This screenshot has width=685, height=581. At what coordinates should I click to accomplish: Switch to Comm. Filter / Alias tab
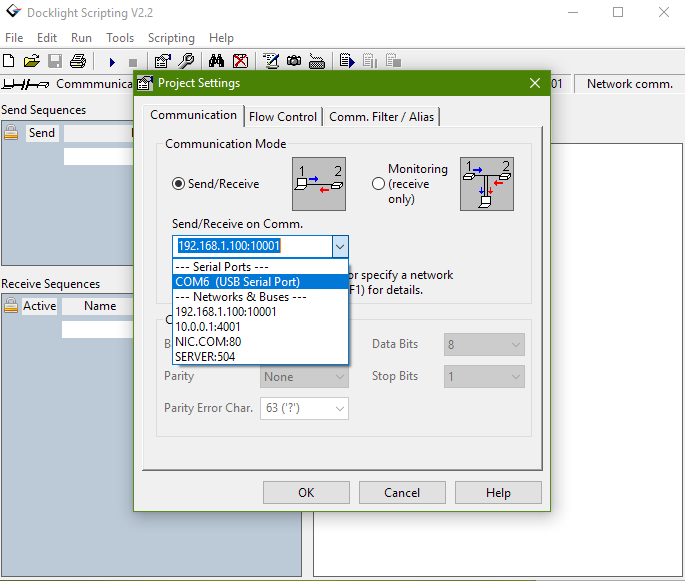point(381,117)
